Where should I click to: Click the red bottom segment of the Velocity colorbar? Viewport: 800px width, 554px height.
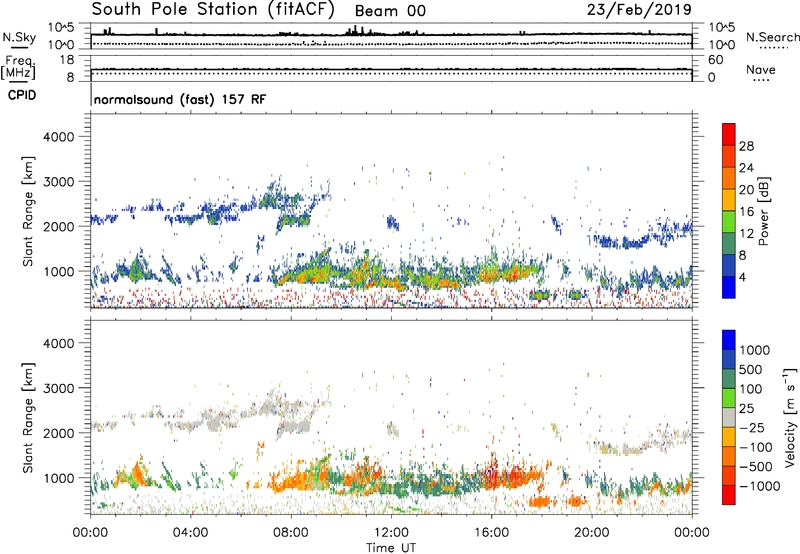(x=729, y=495)
